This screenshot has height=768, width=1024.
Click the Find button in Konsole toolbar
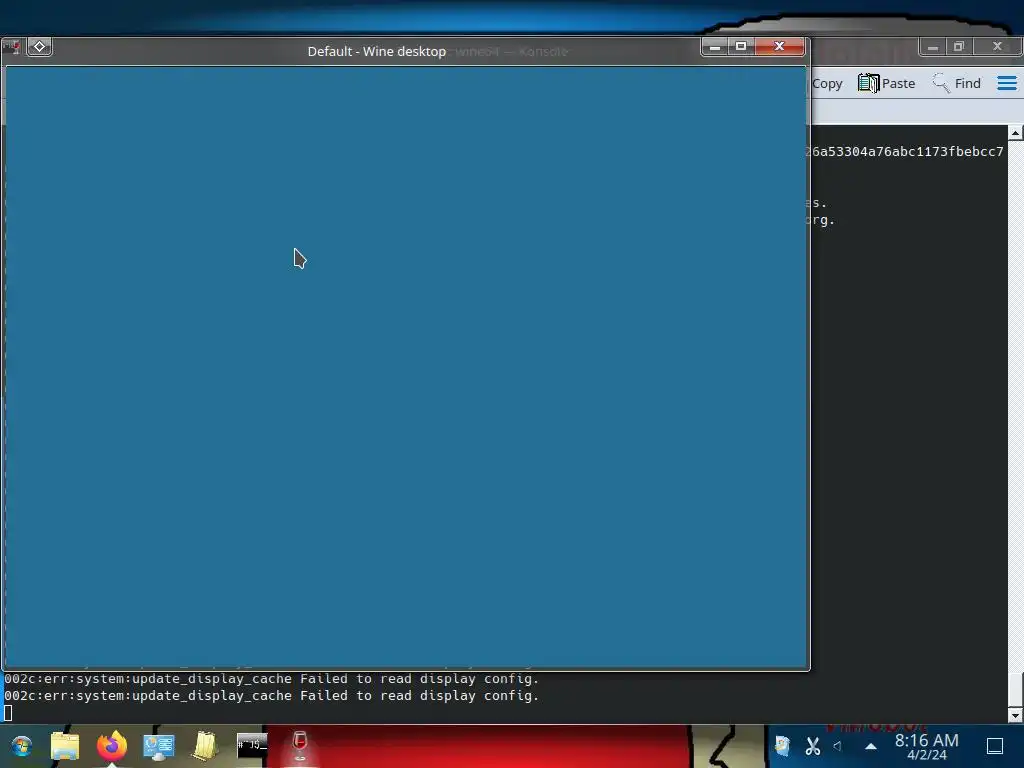[957, 84]
